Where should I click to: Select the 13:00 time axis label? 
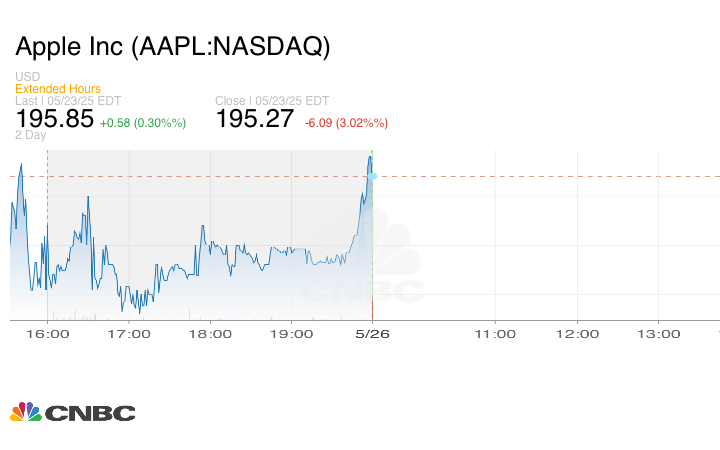[x=659, y=334]
